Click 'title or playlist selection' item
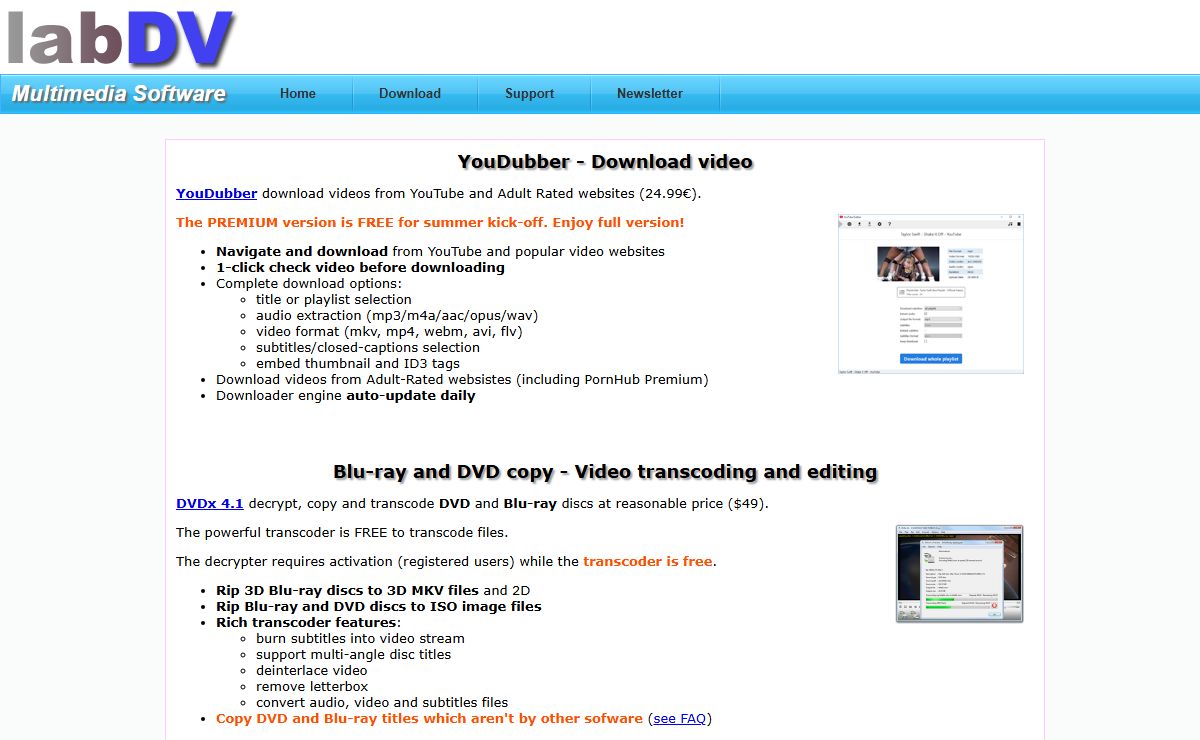This screenshot has width=1200, height=740. coord(334,299)
